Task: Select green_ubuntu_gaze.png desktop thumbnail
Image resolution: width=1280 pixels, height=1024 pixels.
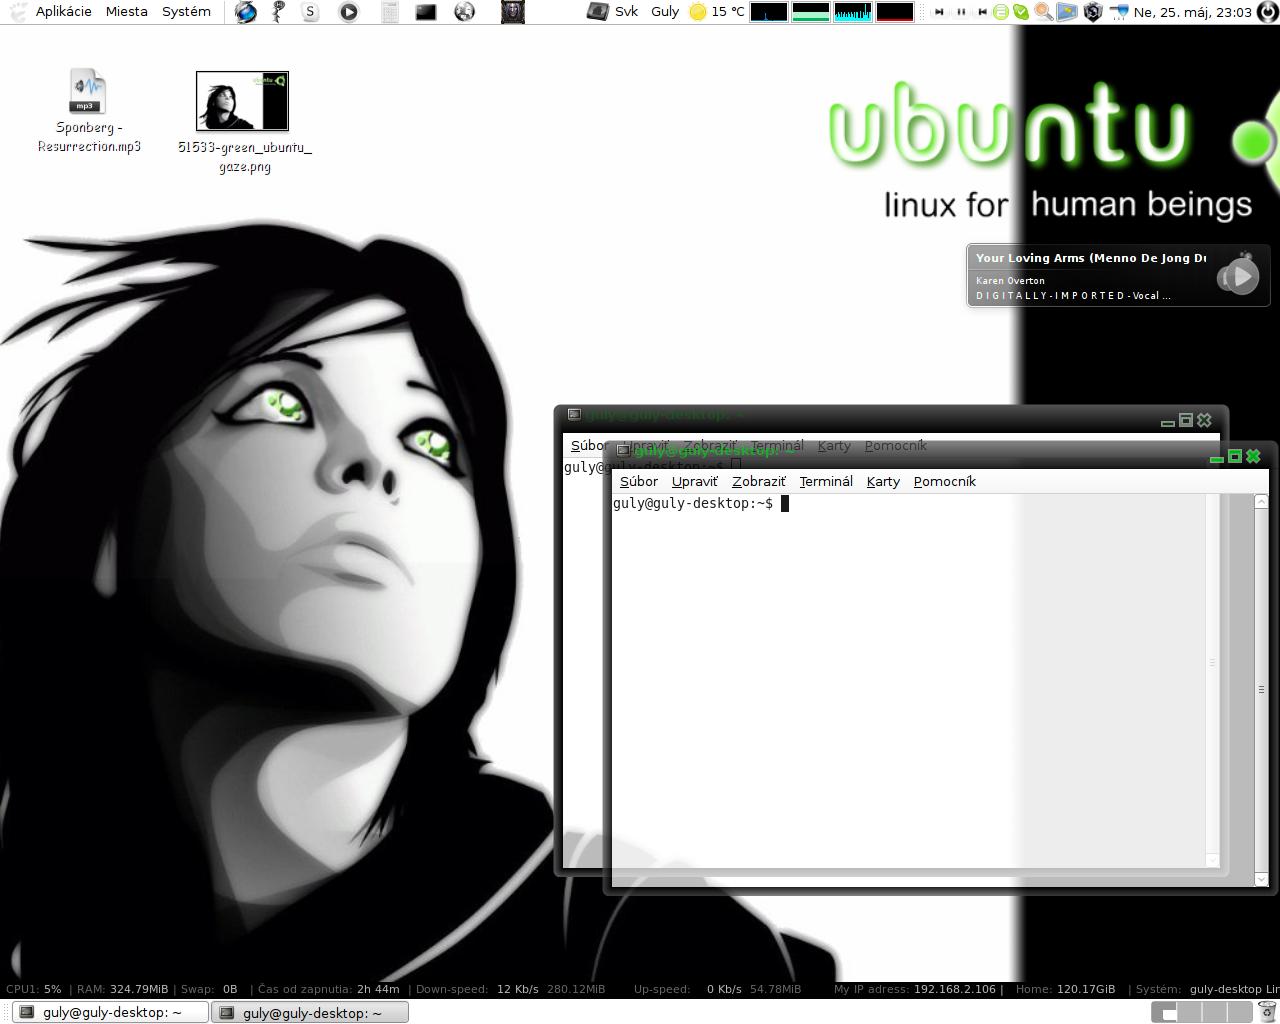Action: [244, 122]
